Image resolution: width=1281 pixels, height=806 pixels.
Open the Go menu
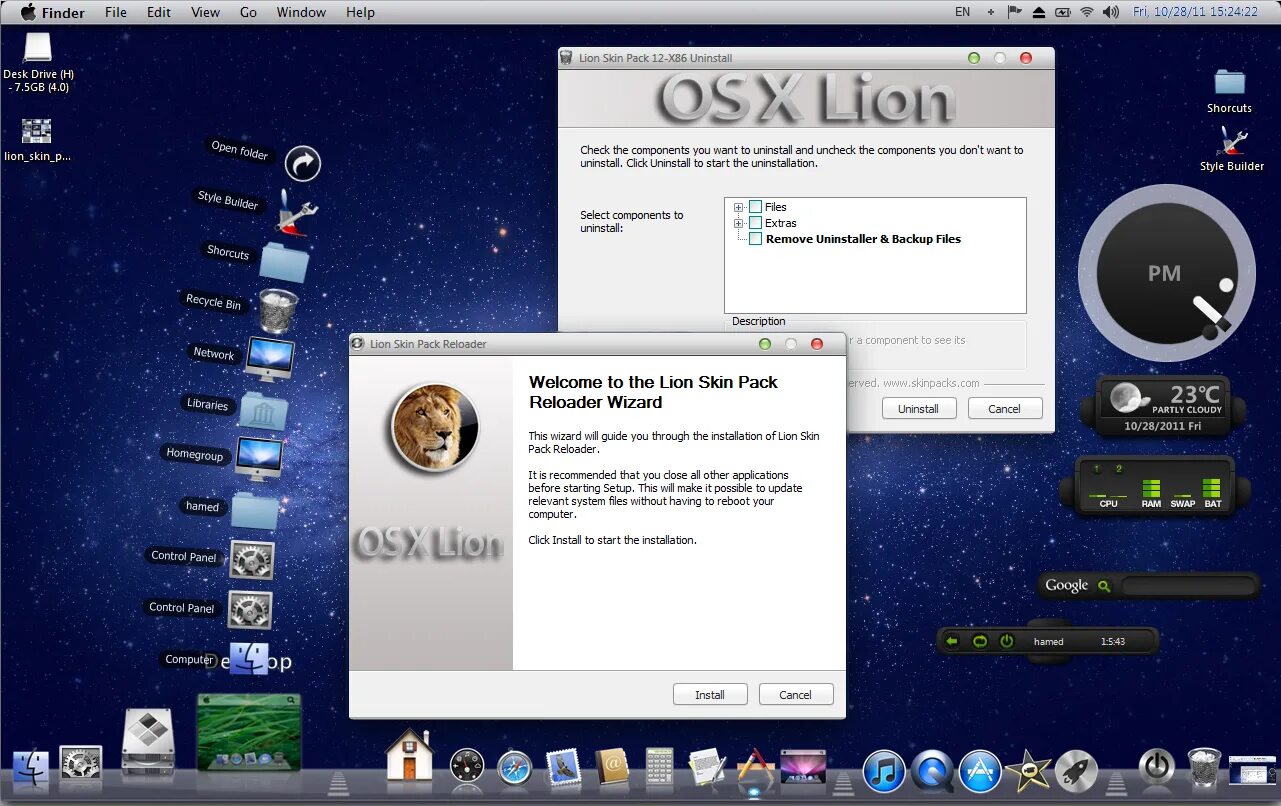(x=248, y=12)
